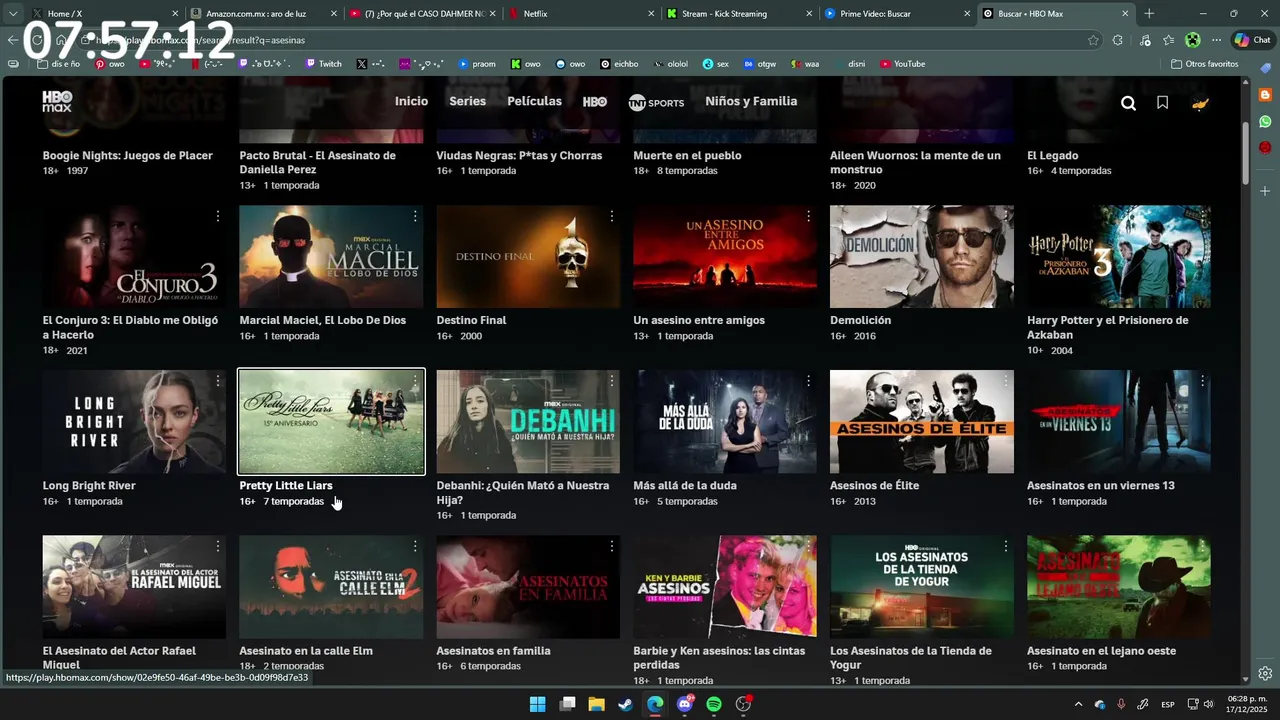This screenshot has width=1280, height=720.
Task: Open the praom bookmark
Action: tap(477, 64)
